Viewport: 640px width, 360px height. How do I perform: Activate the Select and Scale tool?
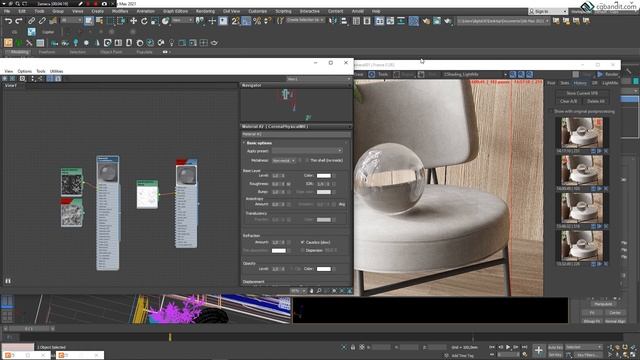point(155,20)
